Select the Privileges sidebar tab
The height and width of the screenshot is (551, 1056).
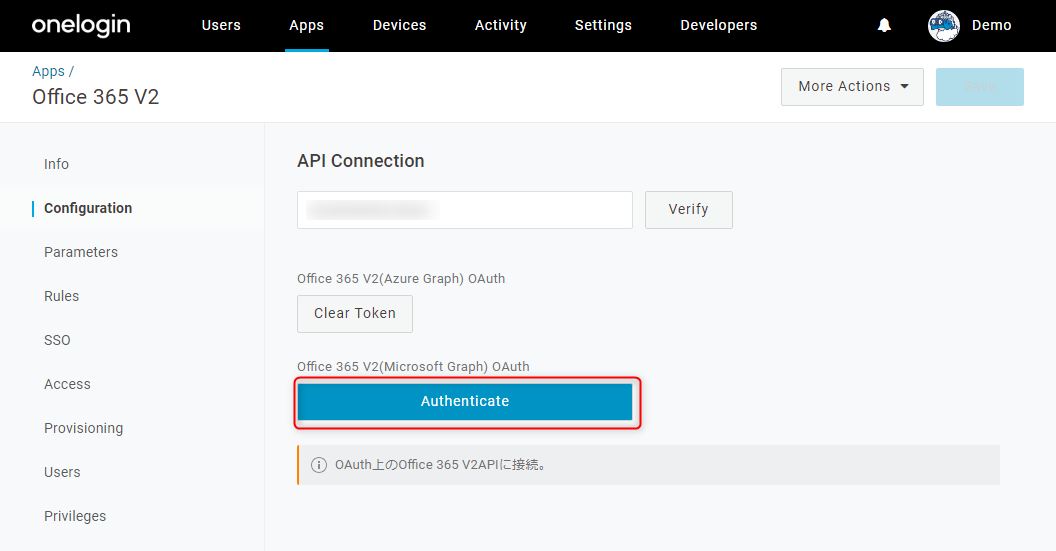(x=75, y=516)
